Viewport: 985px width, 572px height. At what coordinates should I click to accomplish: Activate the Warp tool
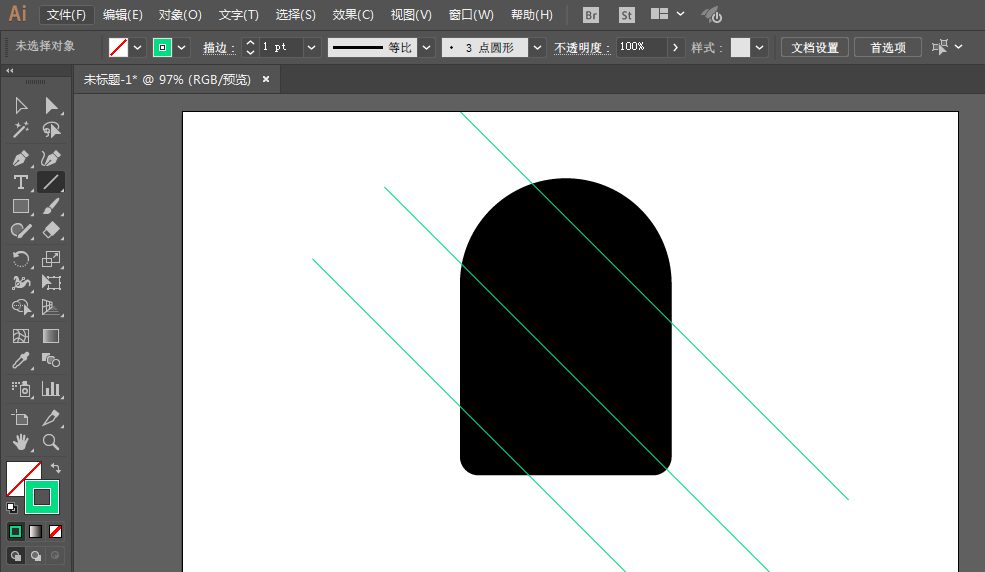(x=21, y=283)
